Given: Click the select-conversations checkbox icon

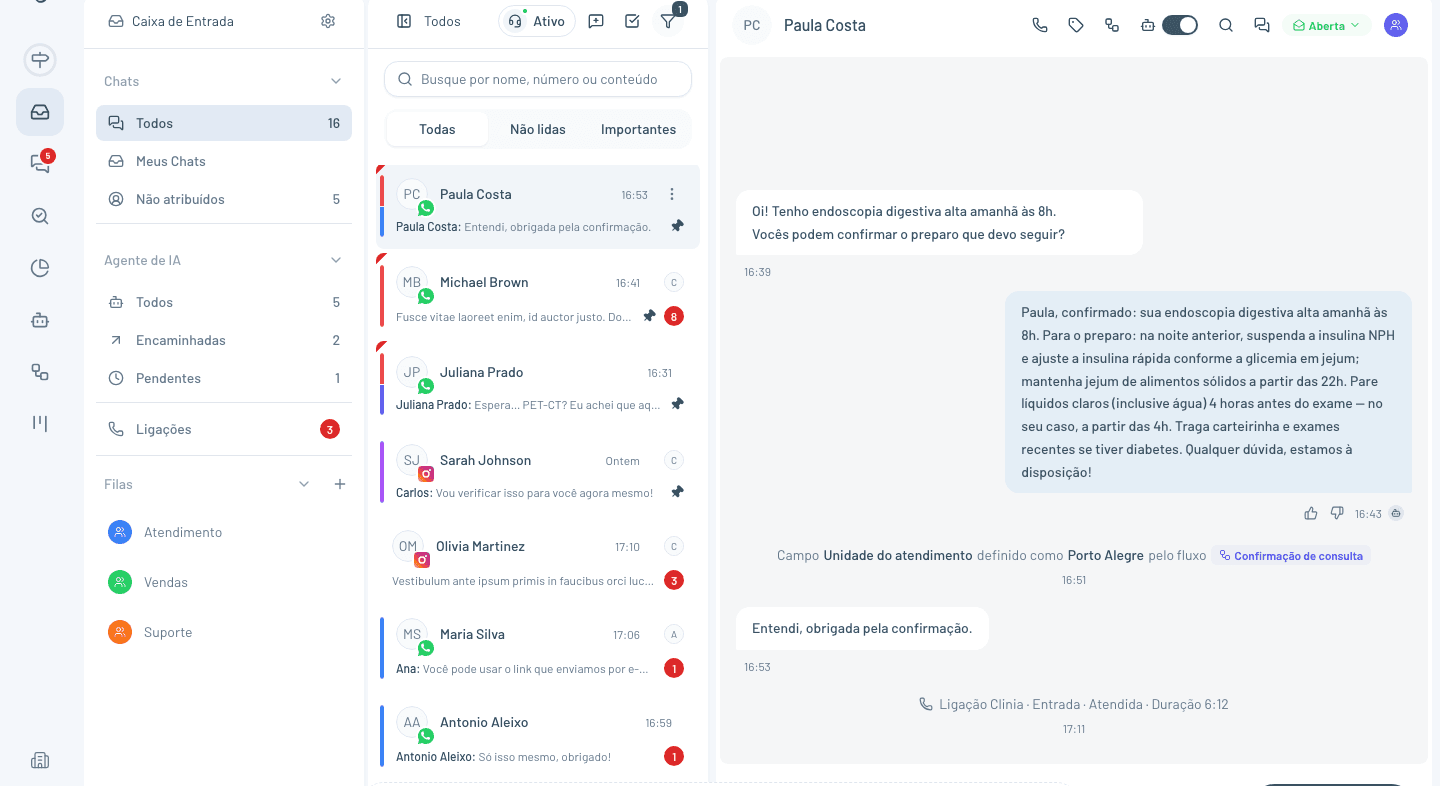Looking at the screenshot, I should pos(632,21).
